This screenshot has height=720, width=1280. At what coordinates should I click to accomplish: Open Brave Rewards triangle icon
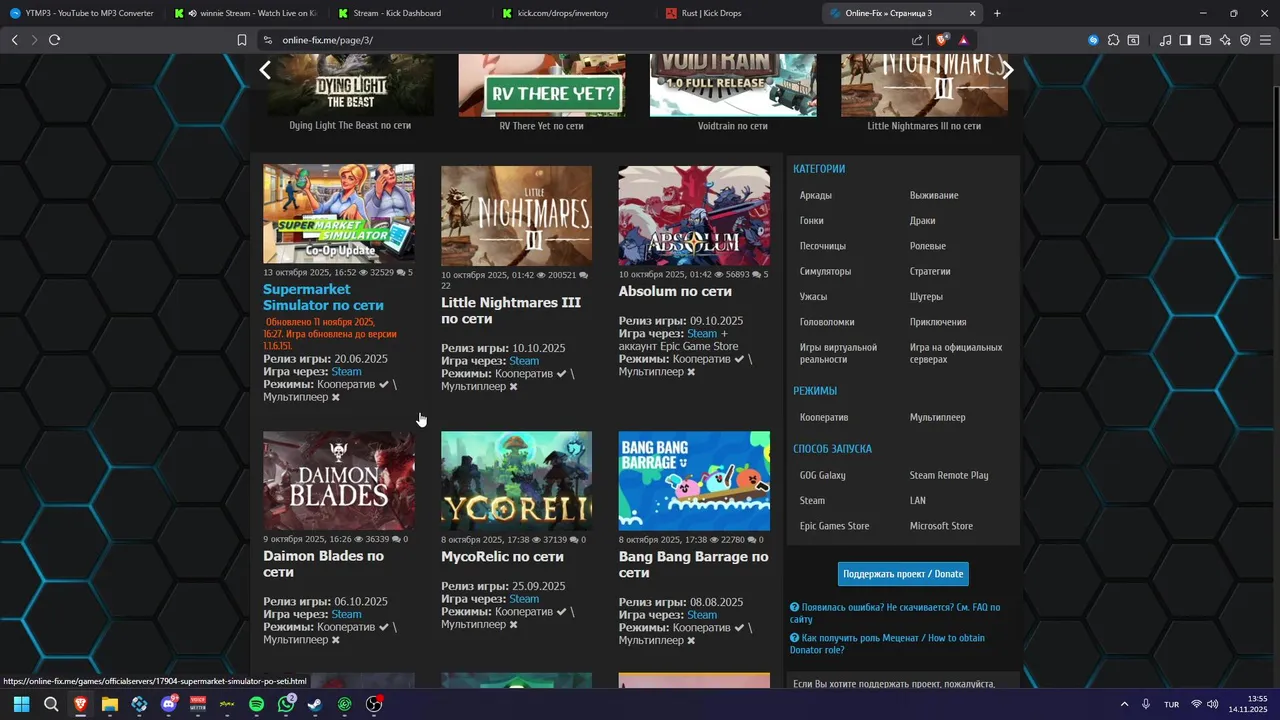(963, 40)
